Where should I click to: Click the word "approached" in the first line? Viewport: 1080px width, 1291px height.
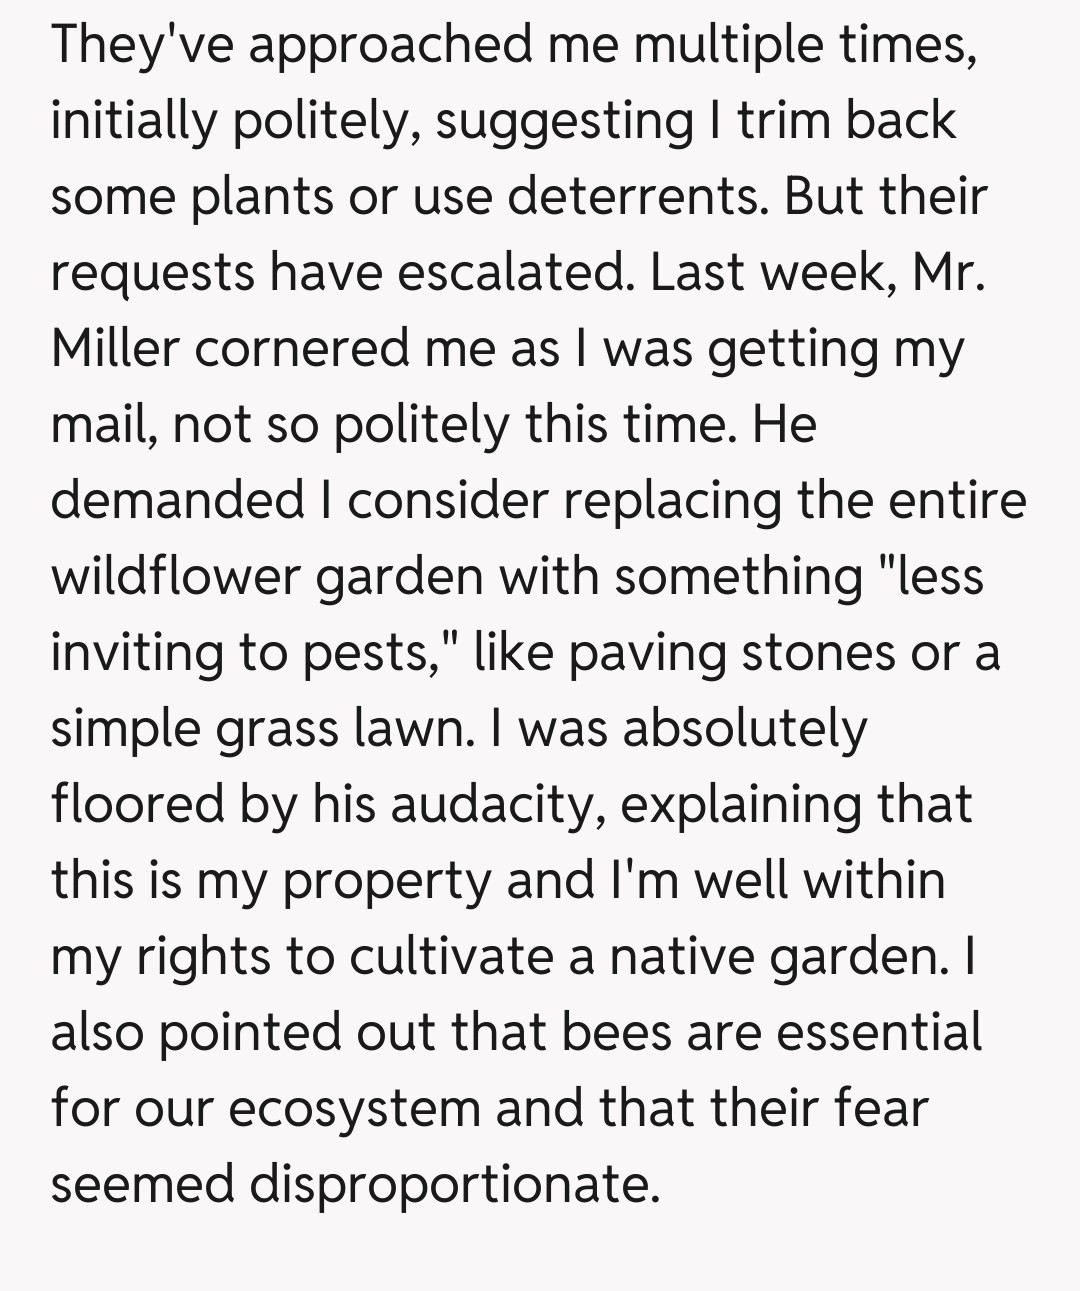tap(390, 46)
